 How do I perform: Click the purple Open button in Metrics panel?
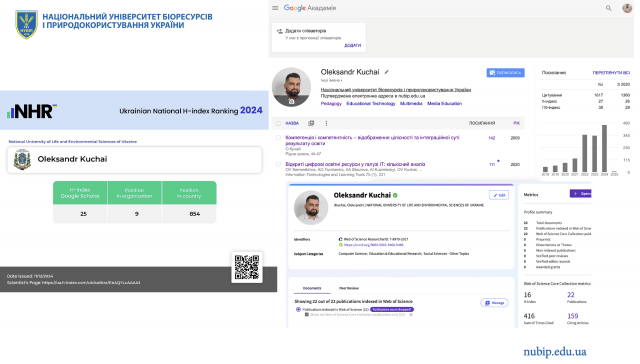(x=580, y=193)
